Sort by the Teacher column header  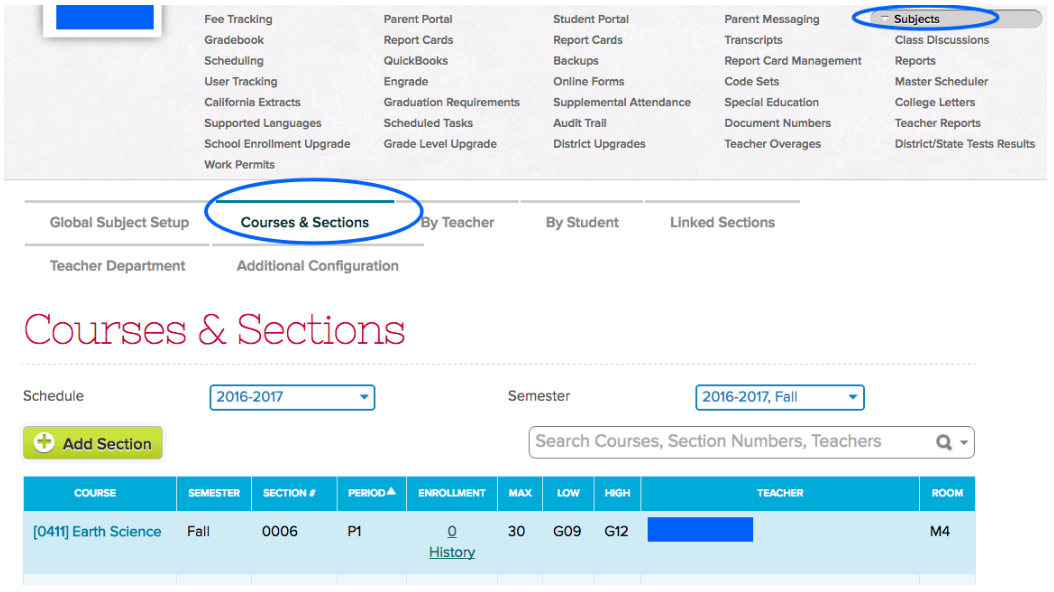[x=780, y=493]
